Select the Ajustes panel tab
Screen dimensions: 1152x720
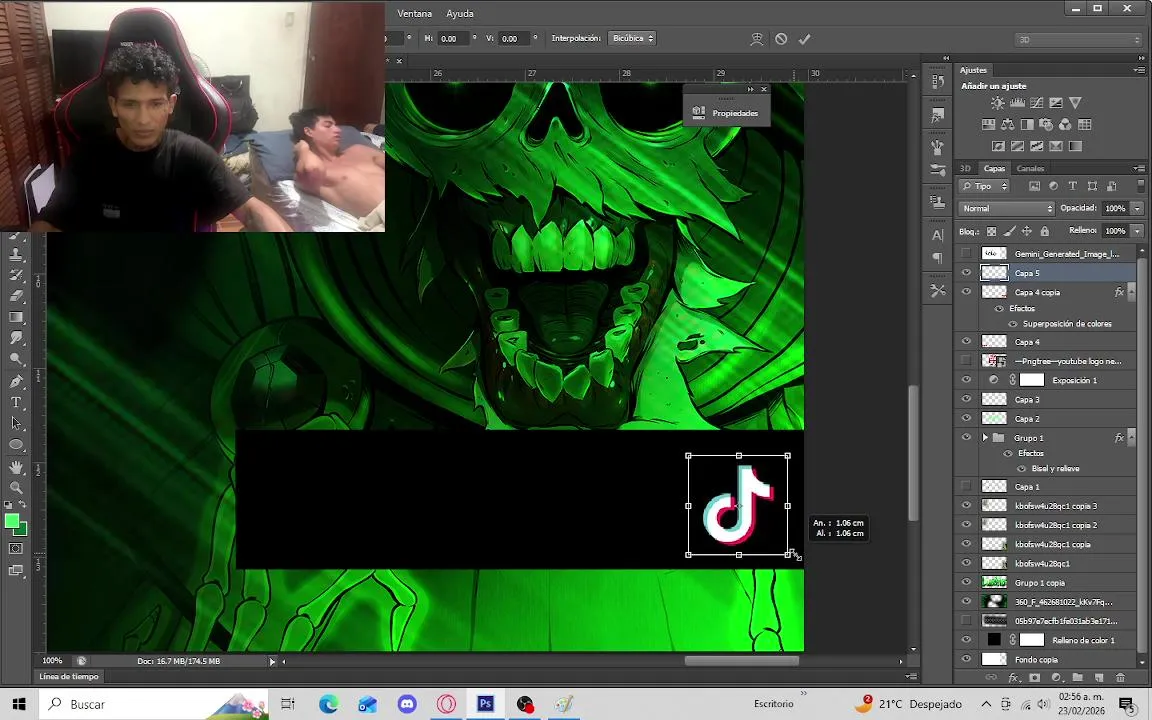973,70
